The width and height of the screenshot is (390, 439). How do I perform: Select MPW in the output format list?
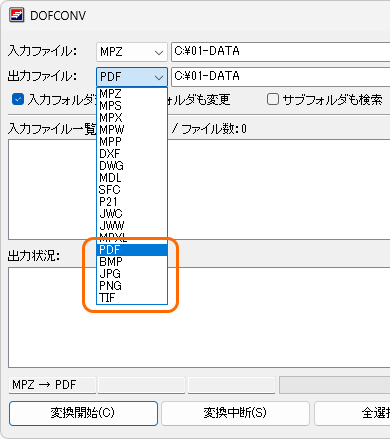click(x=132, y=130)
